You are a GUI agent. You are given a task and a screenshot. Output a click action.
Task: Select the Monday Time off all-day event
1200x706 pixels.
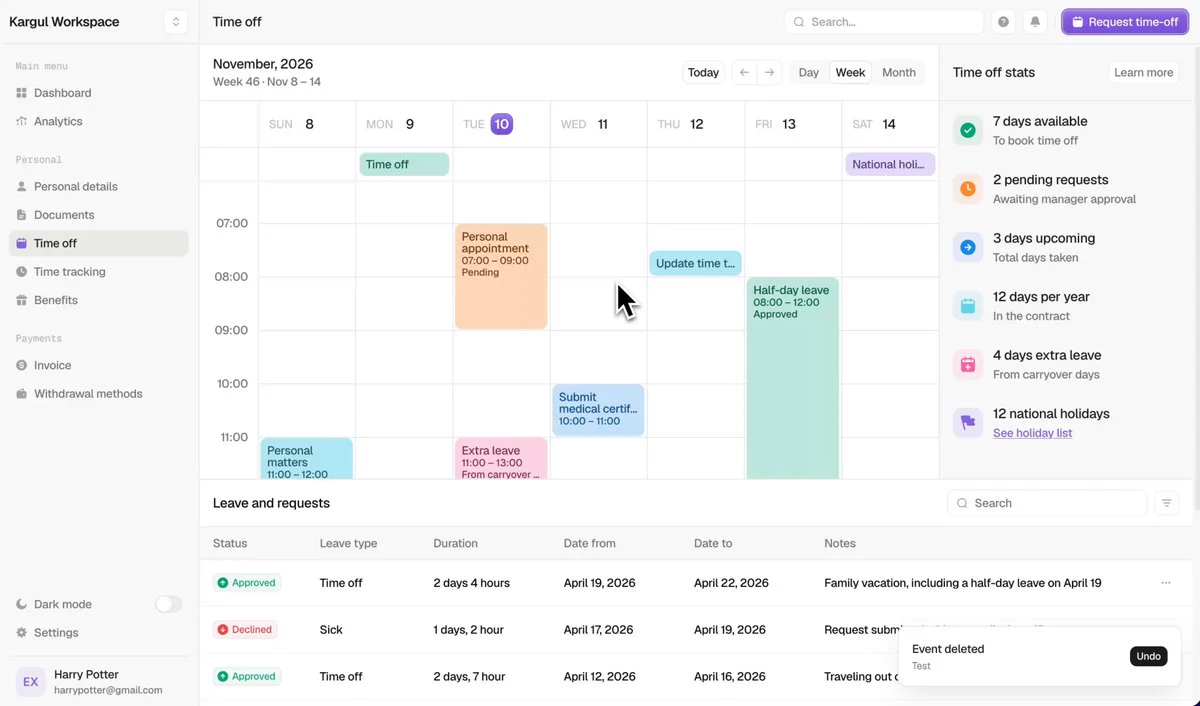404,164
